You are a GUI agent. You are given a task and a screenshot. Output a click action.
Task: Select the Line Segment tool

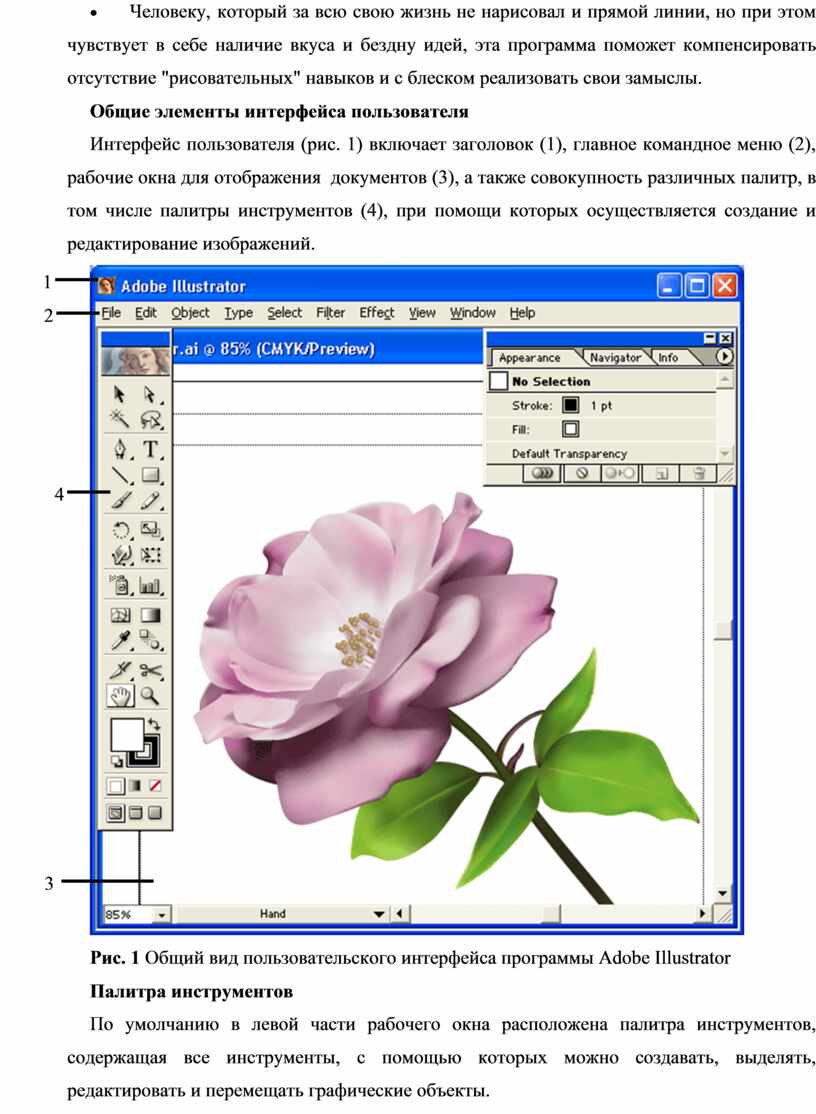121,475
